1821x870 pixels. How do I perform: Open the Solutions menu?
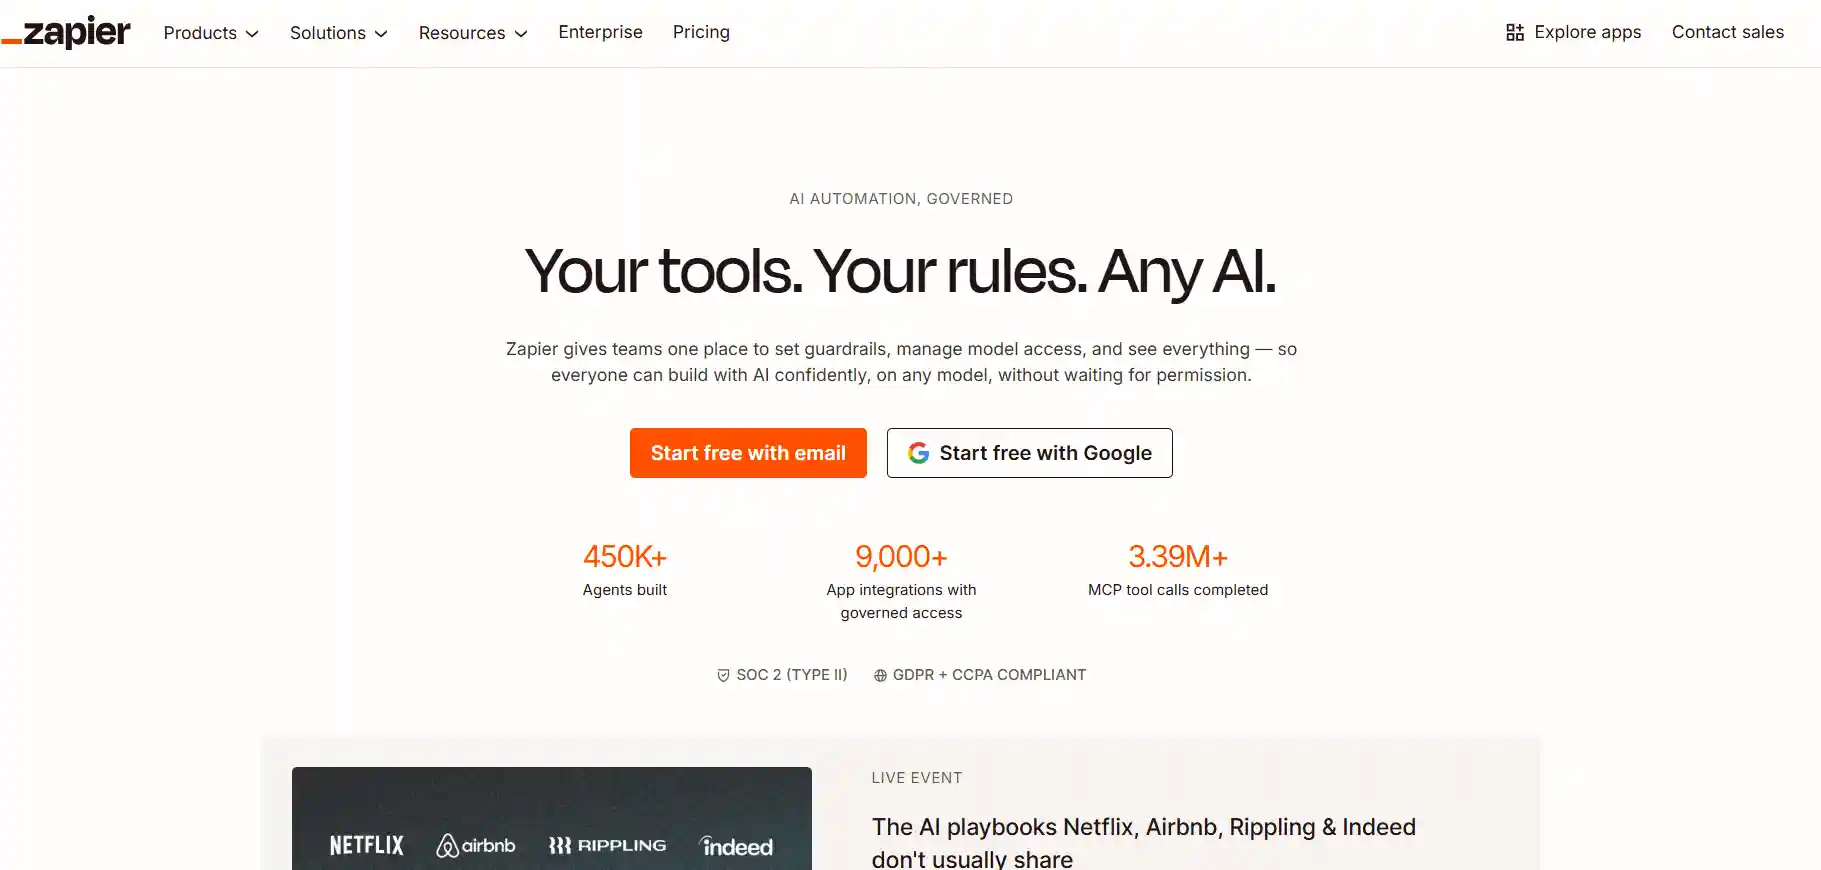tap(337, 32)
